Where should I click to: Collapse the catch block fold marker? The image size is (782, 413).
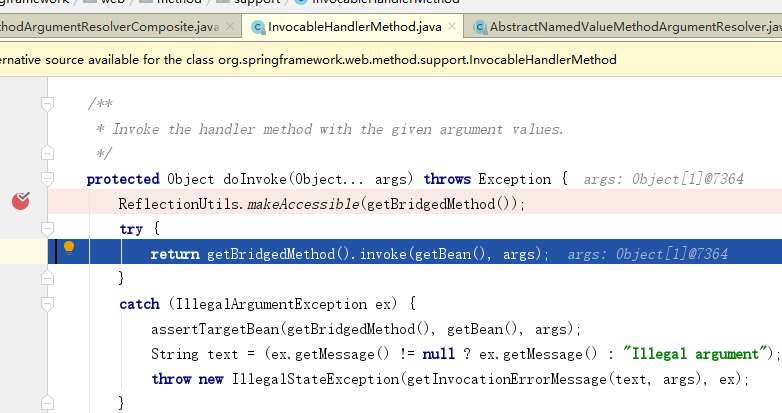point(46,304)
